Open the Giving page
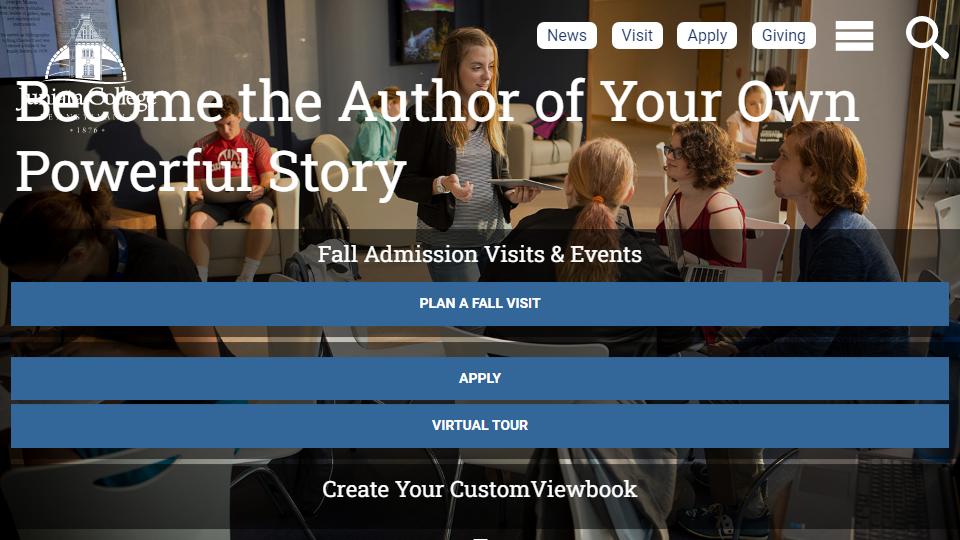Screen dimensions: 960x540 (x=784, y=36)
